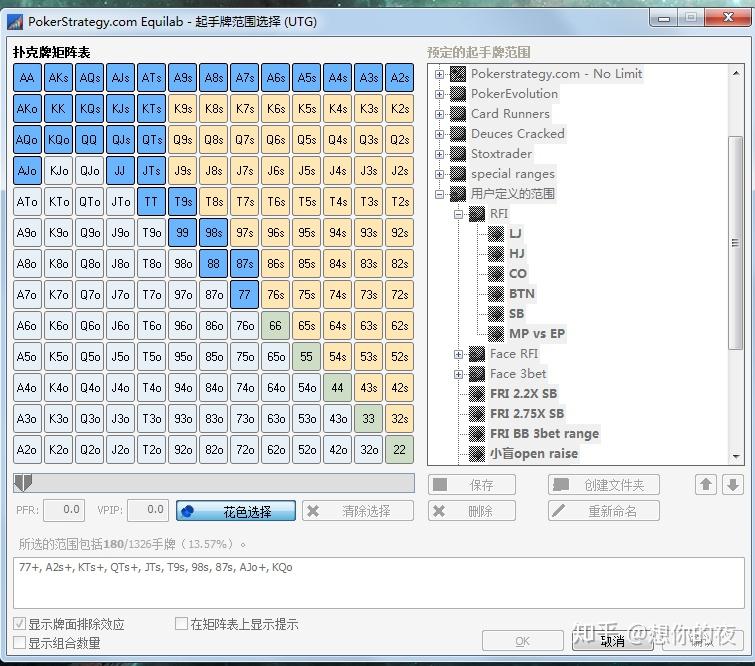Move selected range down with the arrow button
This screenshot has height=666, width=755.
click(x=733, y=484)
